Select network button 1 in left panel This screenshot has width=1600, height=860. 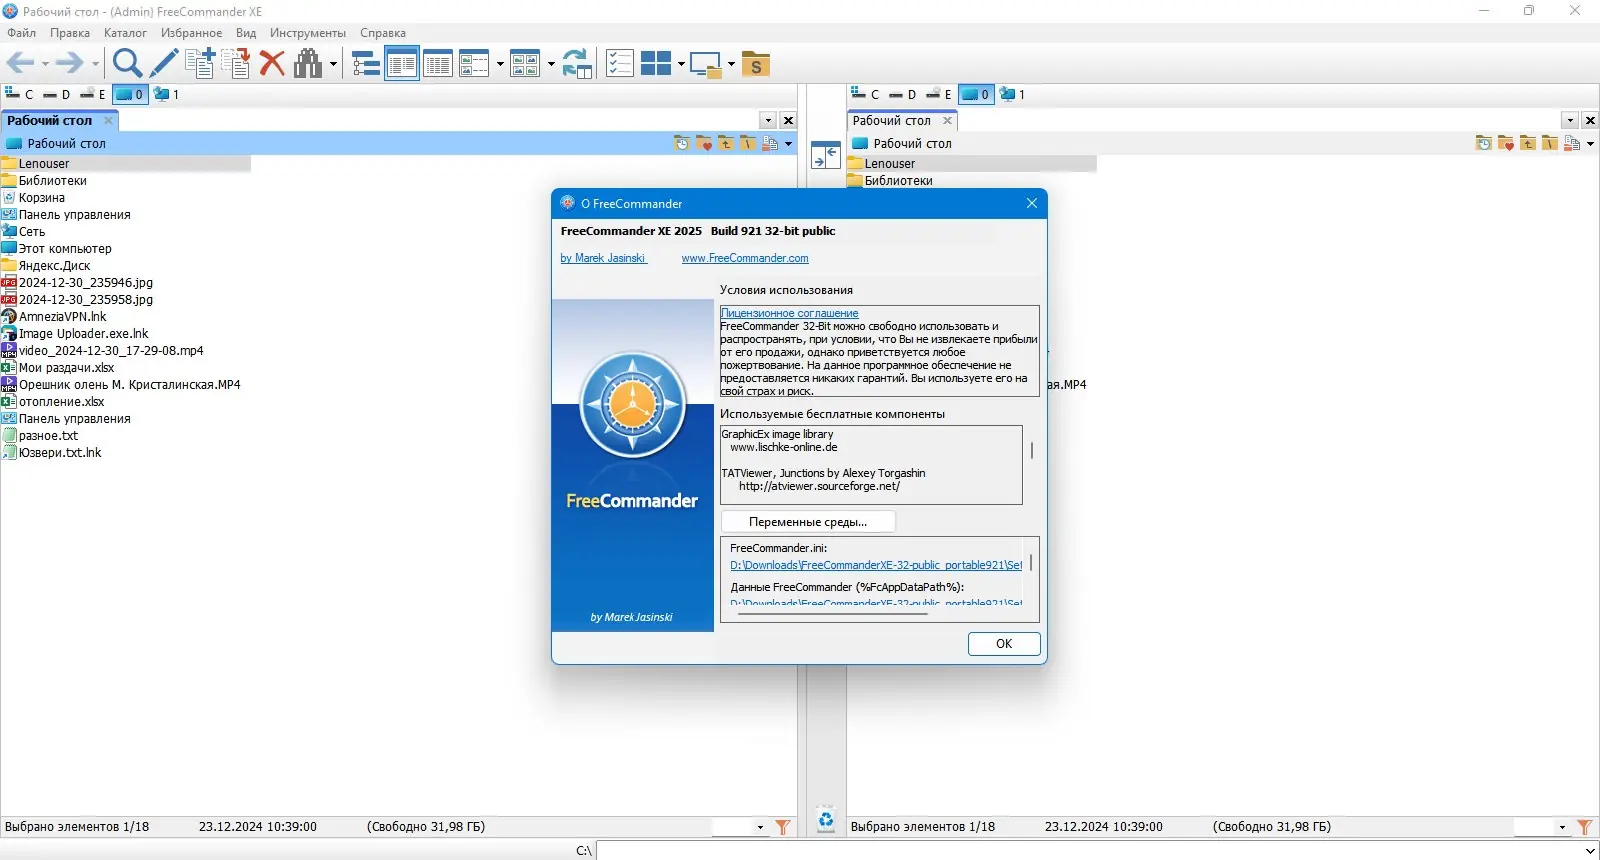[x=167, y=94]
